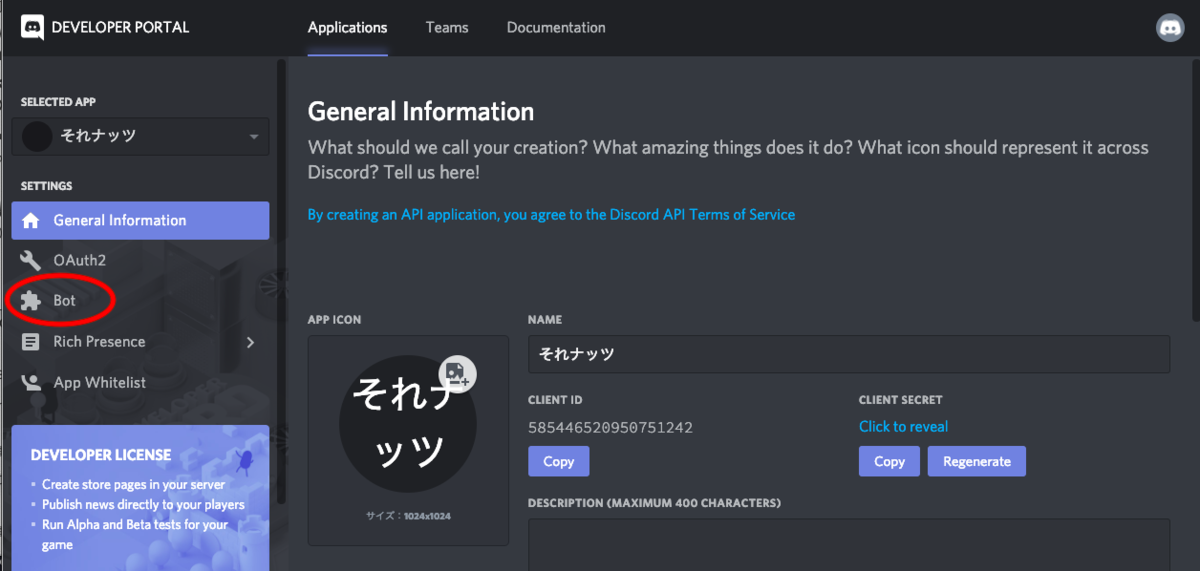Open the Documentation tab
This screenshot has height=571, width=1200.
click(x=556, y=27)
